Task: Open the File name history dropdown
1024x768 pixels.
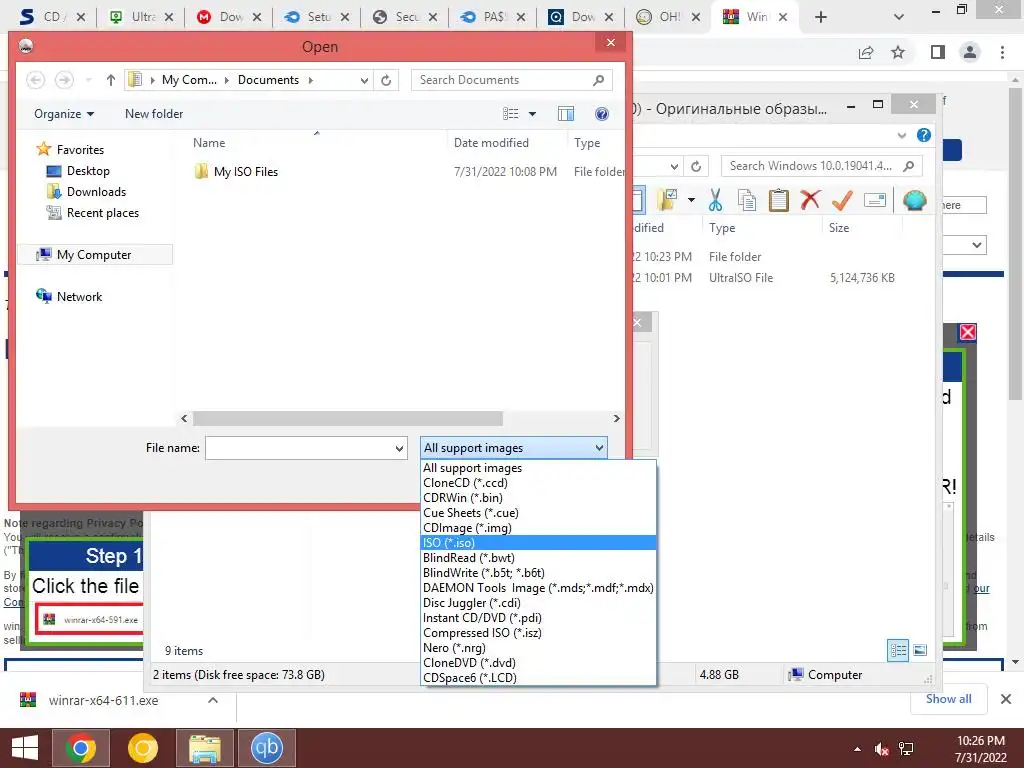Action: [x=399, y=449]
